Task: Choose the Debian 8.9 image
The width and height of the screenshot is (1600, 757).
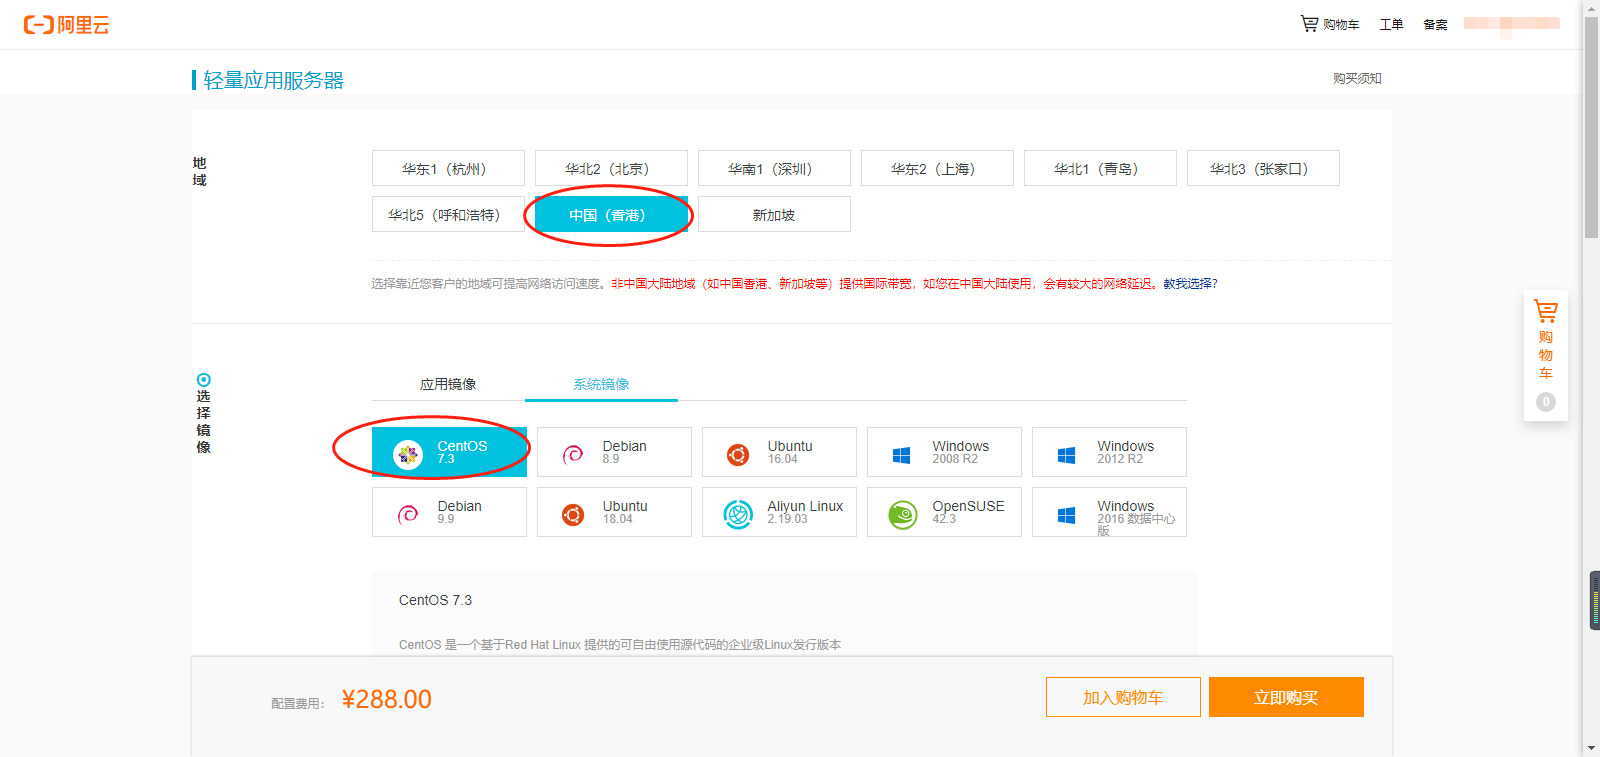Action: click(x=614, y=452)
